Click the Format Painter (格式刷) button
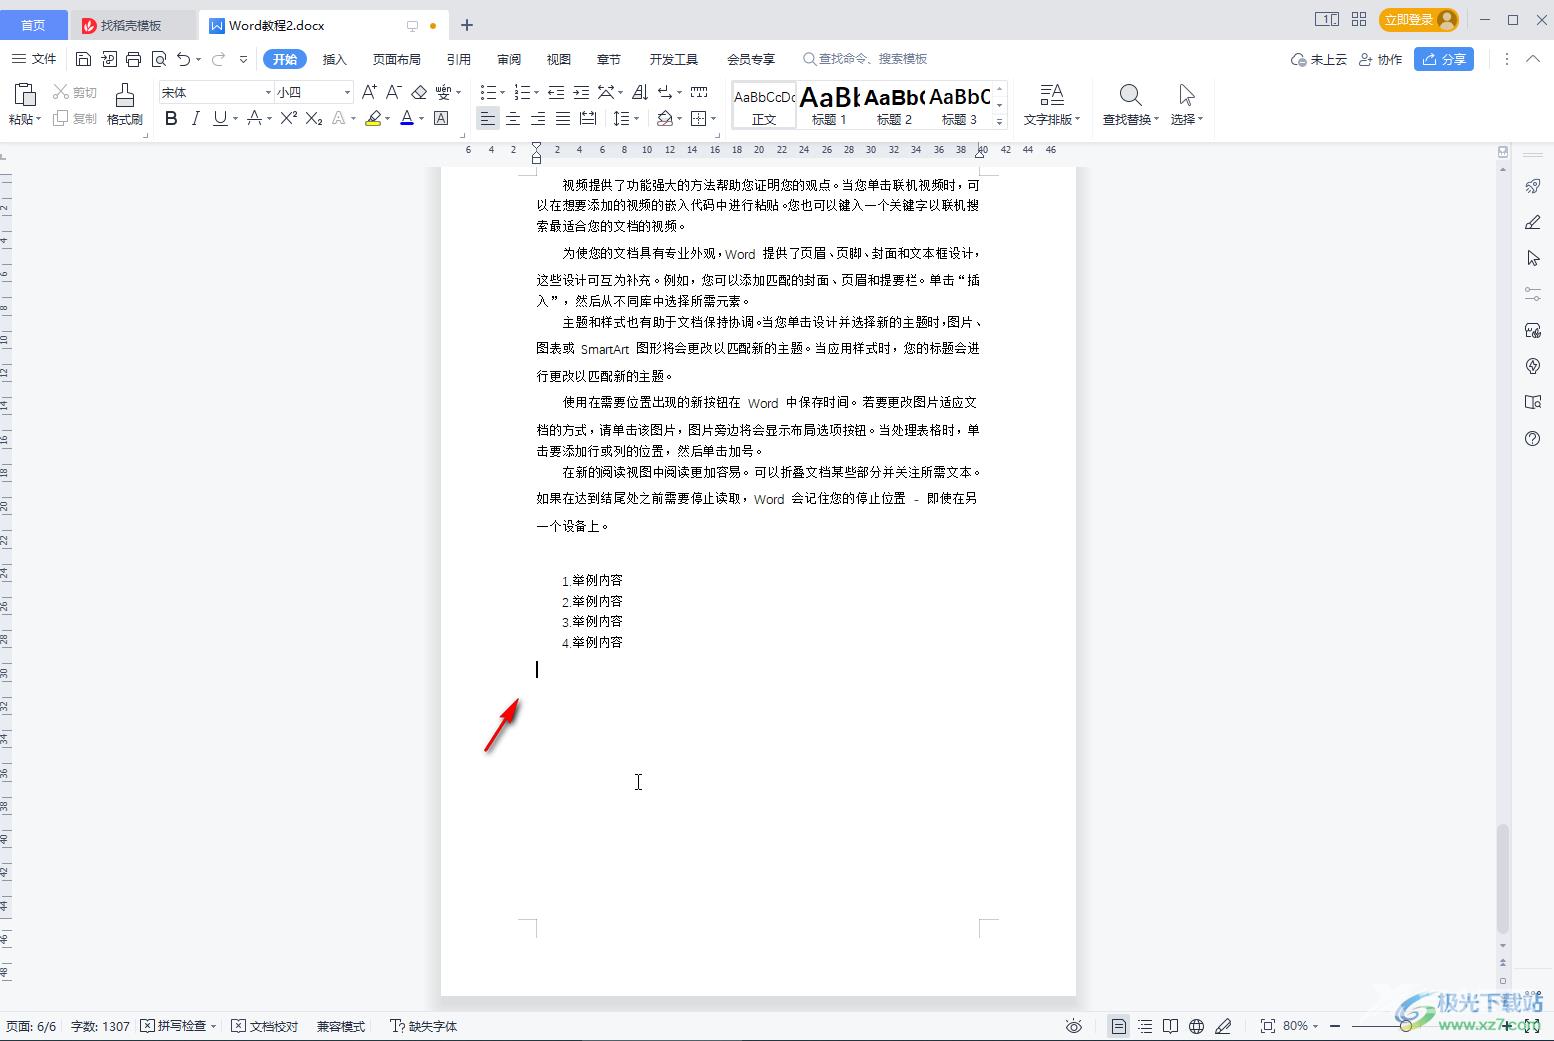 coord(124,105)
